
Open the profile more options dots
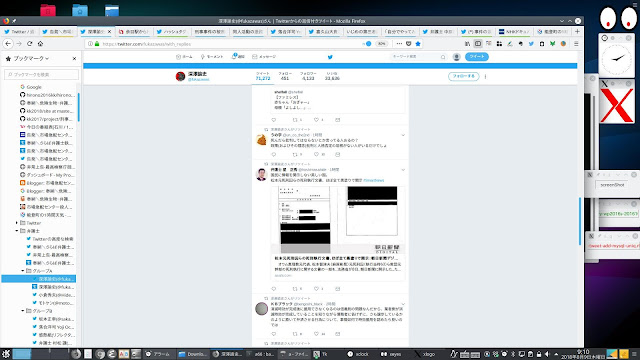[485, 76]
